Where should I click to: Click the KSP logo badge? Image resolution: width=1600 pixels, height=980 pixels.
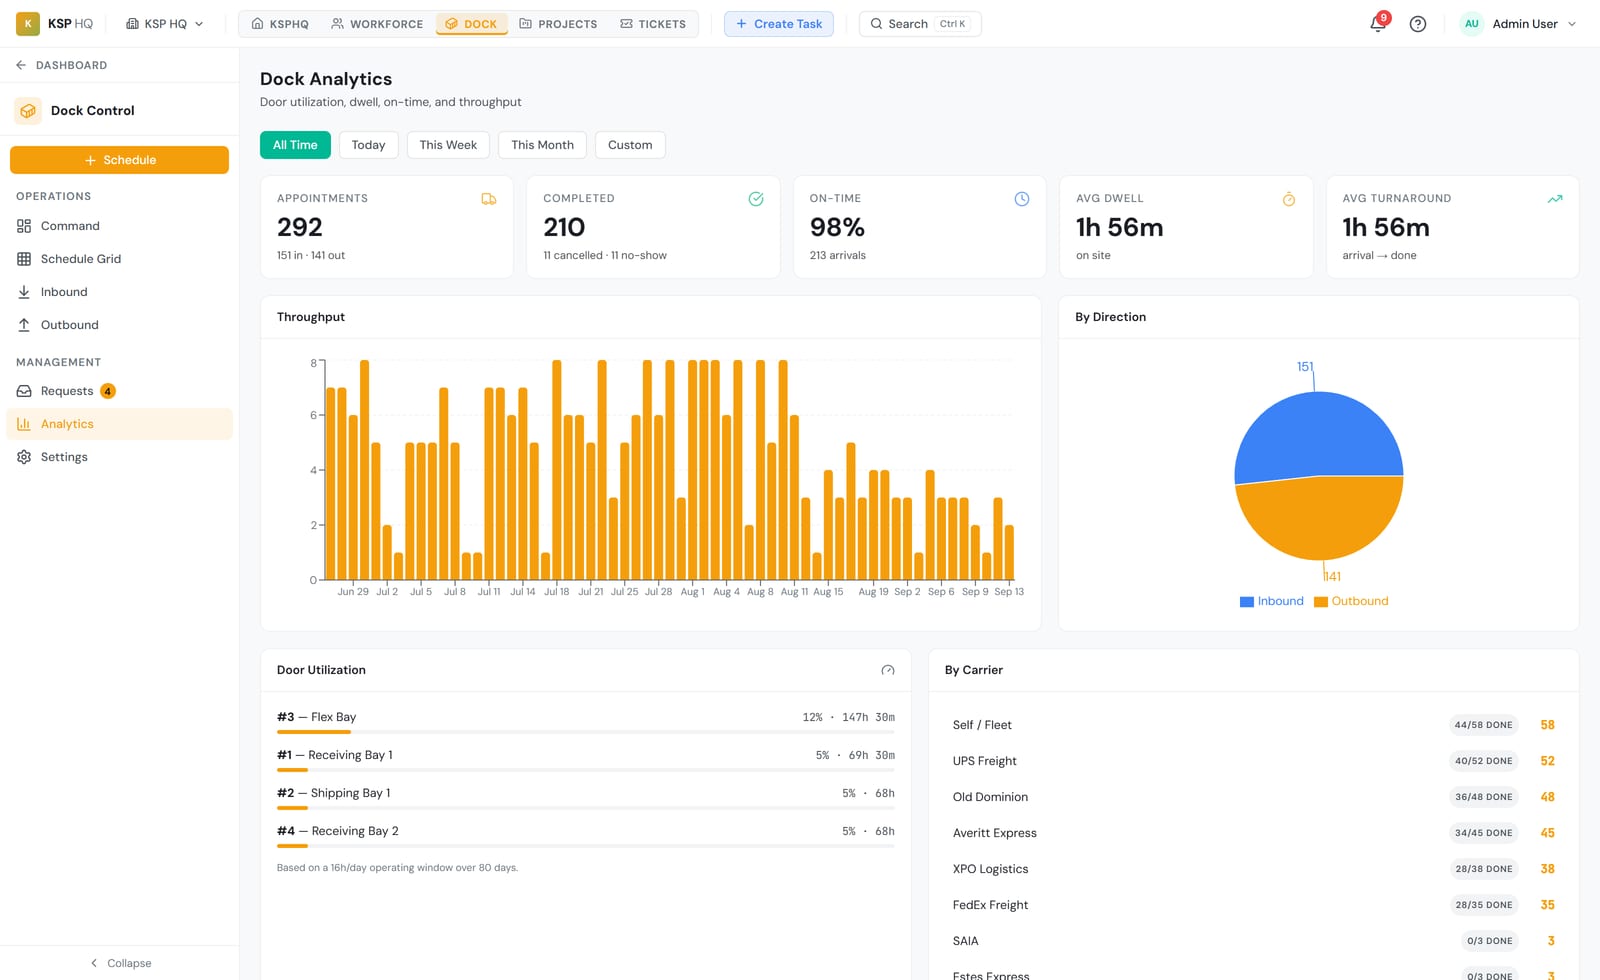(x=28, y=23)
